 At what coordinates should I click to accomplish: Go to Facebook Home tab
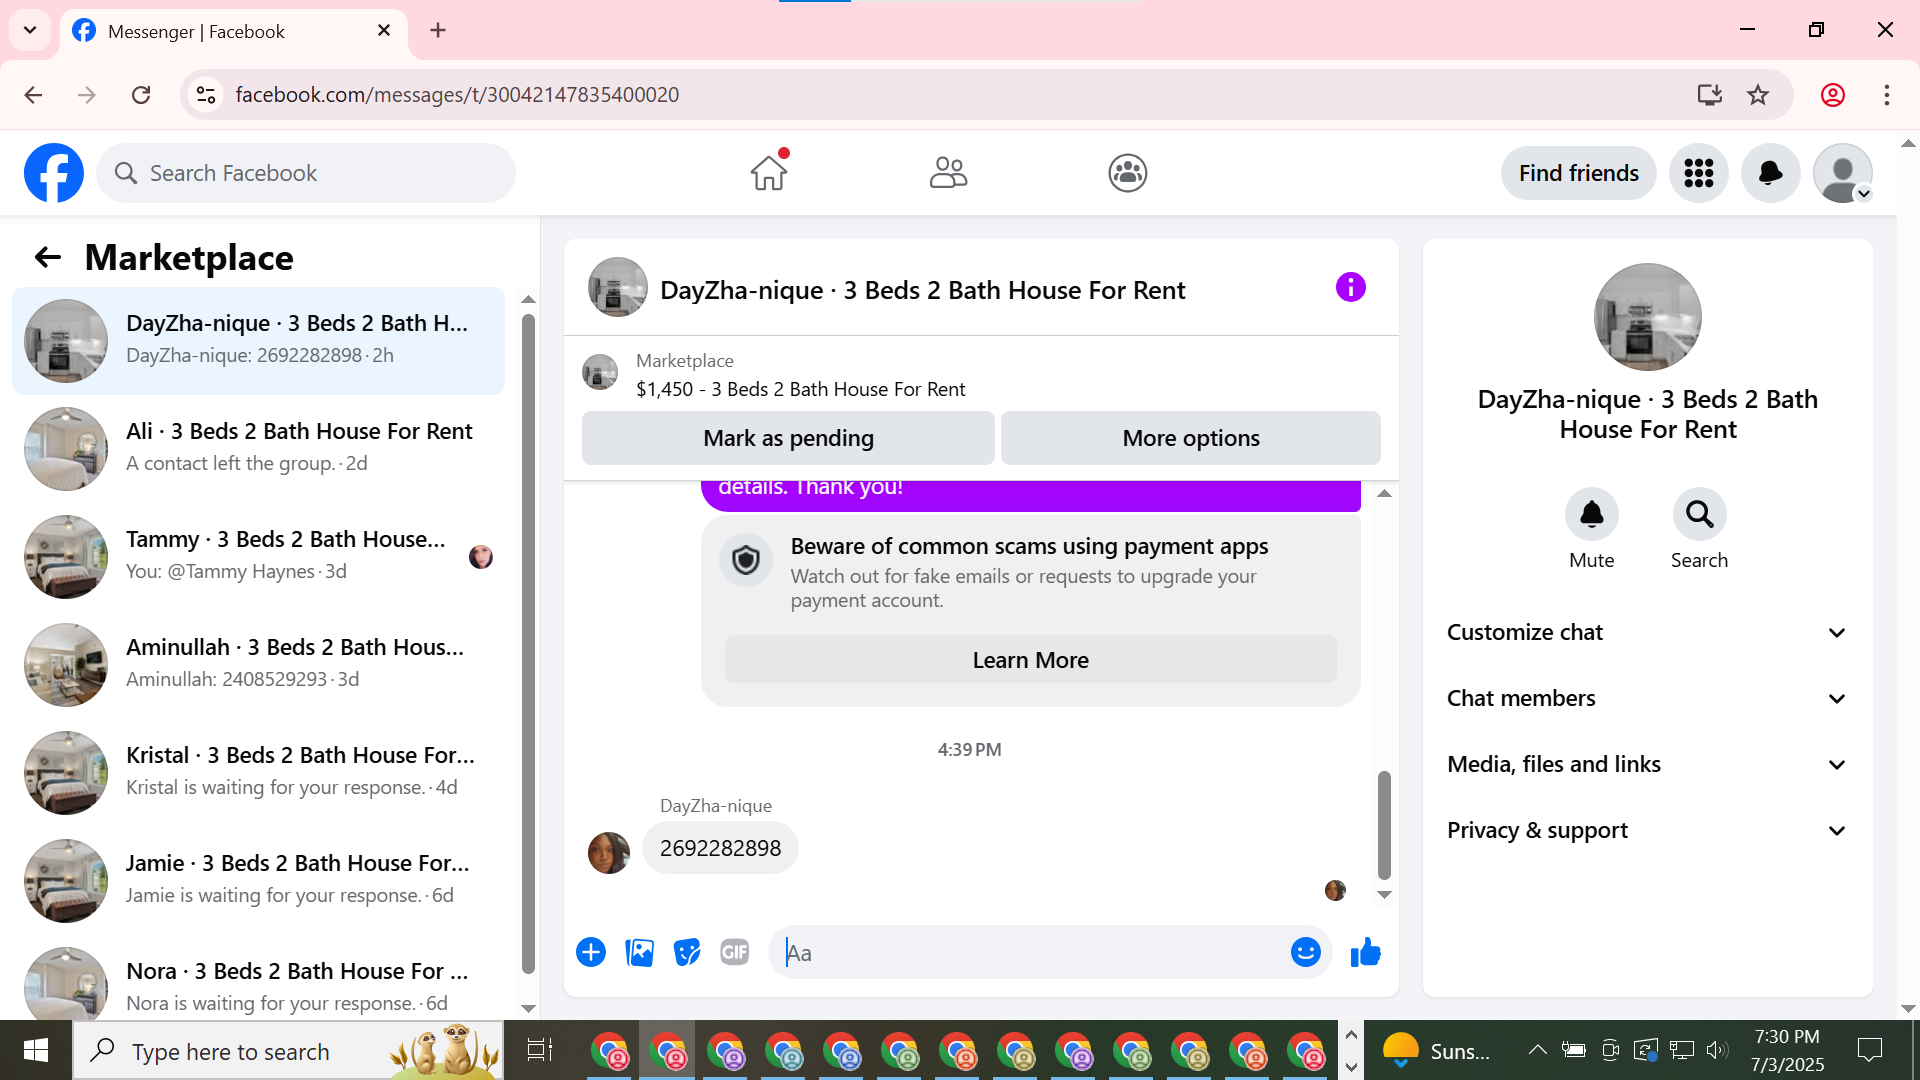[x=769, y=173]
